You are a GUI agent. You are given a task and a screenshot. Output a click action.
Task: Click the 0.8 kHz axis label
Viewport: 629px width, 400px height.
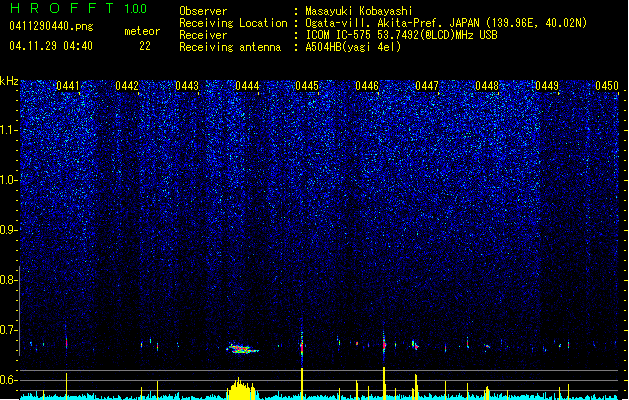coord(8,280)
